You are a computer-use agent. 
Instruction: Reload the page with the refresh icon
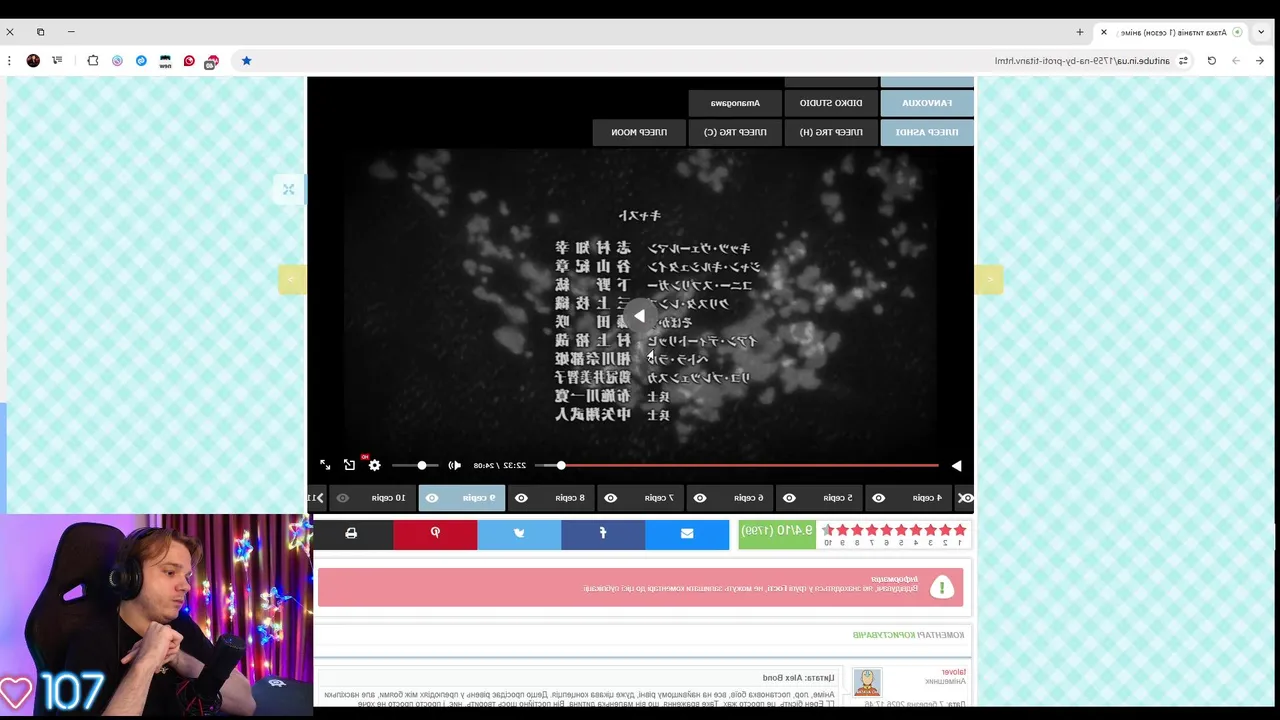(1211, 61)
